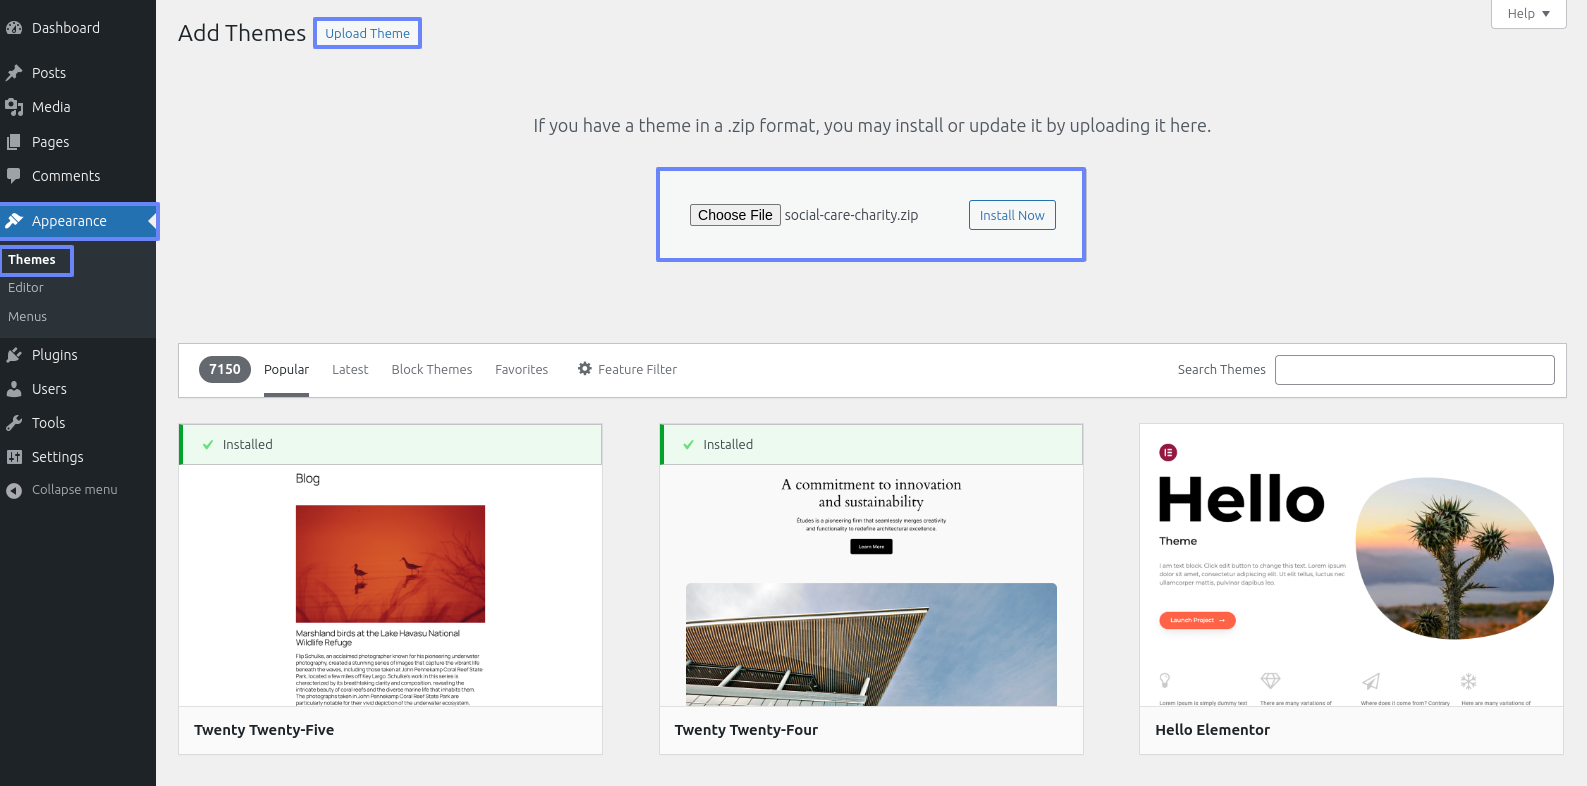Viewport: 1587px width, 786px height.
Task: Click the Hello Elementor theme name
Action: coord(1212,730)
